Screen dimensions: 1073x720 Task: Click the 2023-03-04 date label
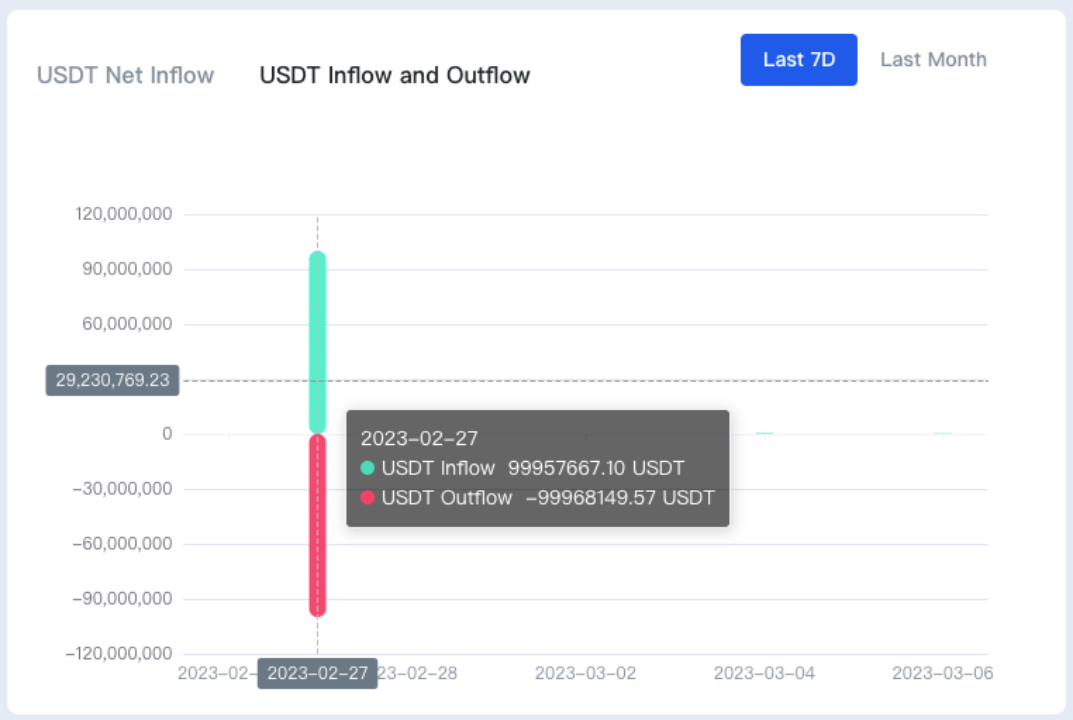(x=764, y=673)
